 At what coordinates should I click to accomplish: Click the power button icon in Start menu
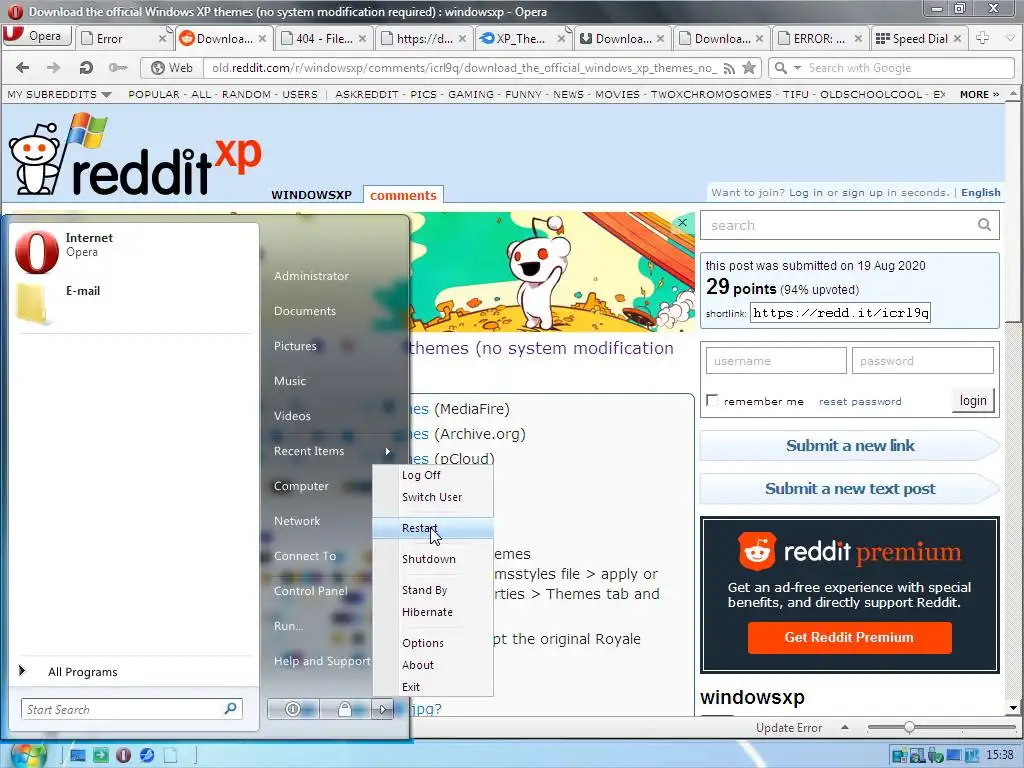pos(293,709)
